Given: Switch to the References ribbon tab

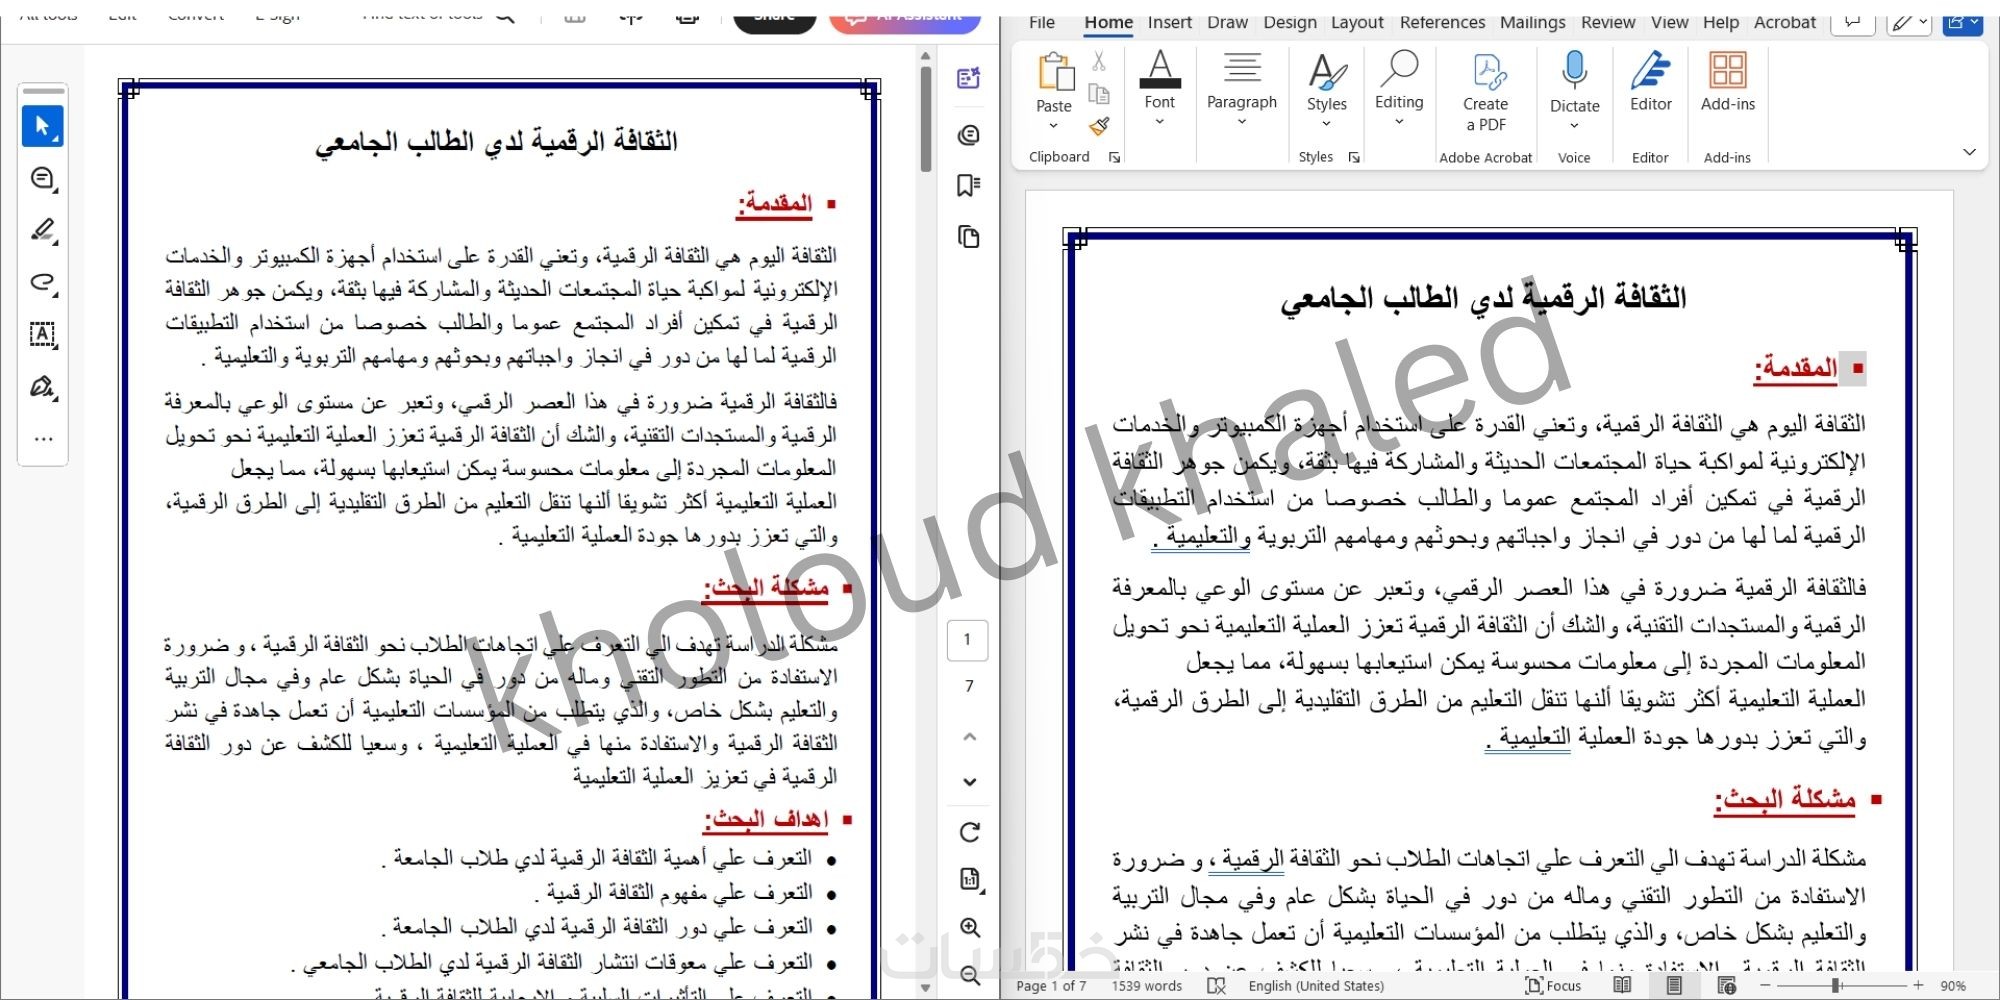Looking at the screenshot, I should pyautogui.click(x=1442, y=22).
